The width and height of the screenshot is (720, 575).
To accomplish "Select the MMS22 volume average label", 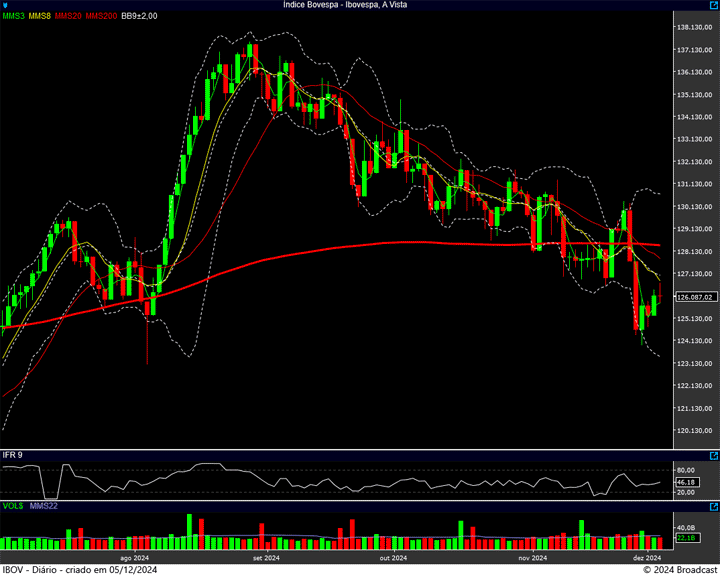I will tap(45, 507).
